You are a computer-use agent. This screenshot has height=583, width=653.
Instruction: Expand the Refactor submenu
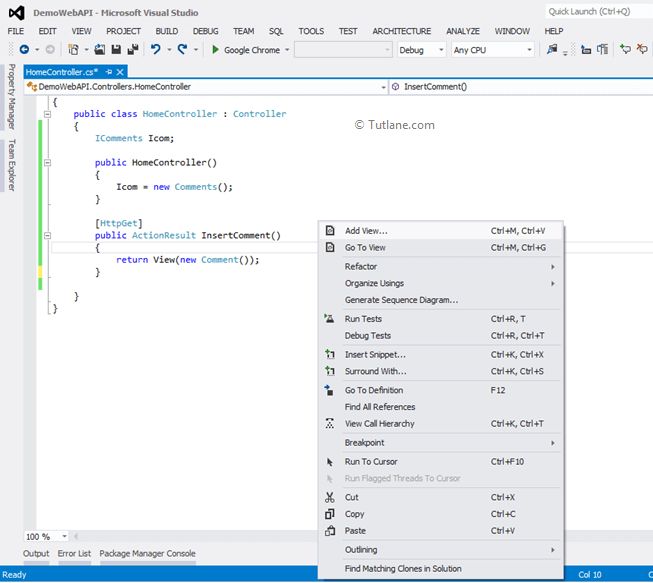(441, 267)
